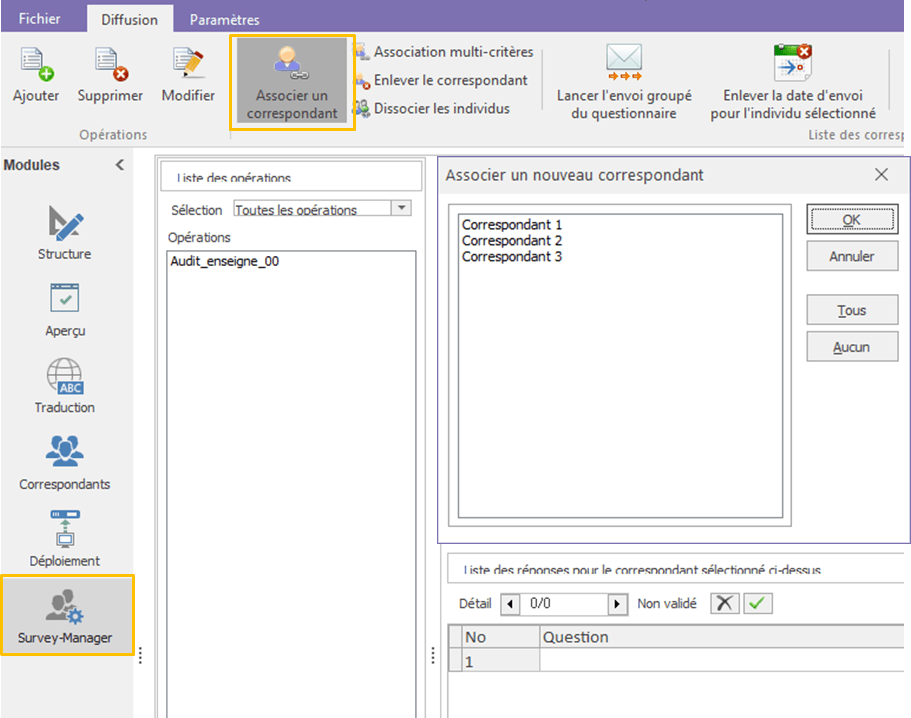Click the Question column header
The height and width of the screenshot is (718, 911).
click(x=722, y=637)
